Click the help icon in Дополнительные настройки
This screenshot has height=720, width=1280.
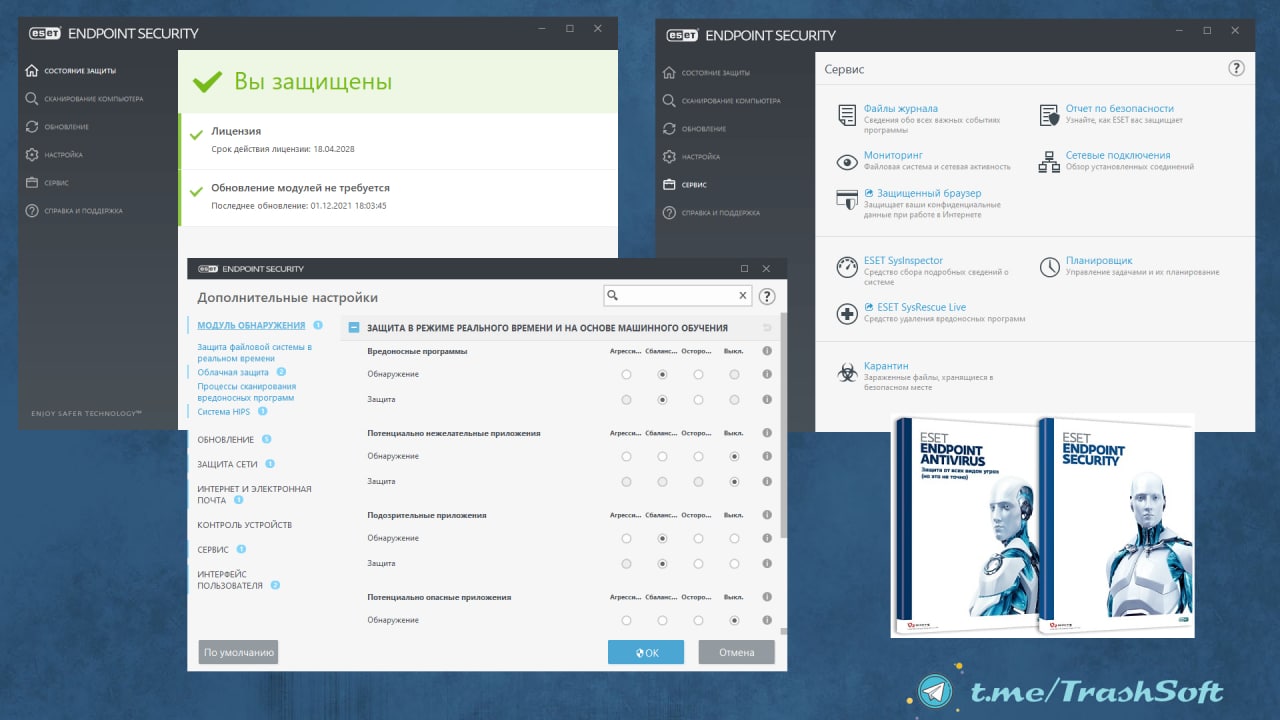[767, 296]
